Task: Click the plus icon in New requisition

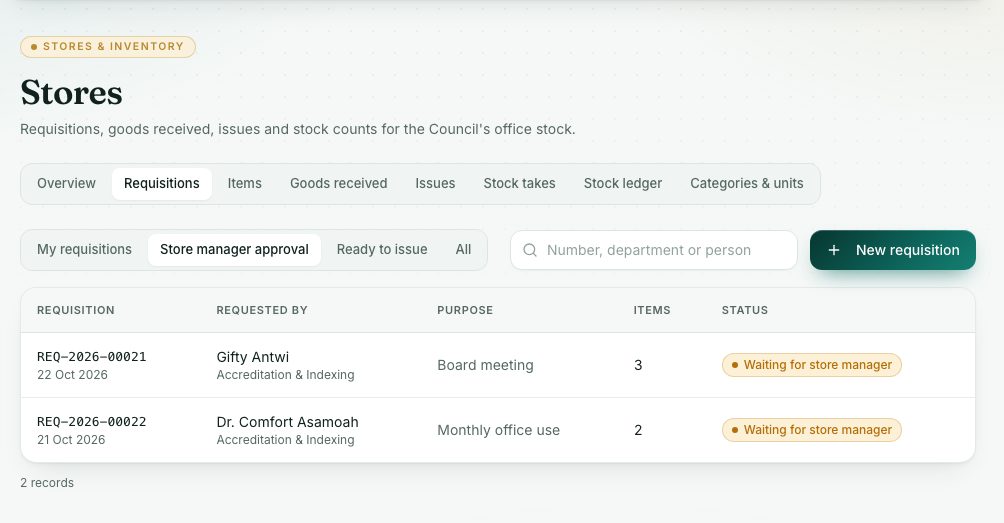Action: click(x=834, y=250)
